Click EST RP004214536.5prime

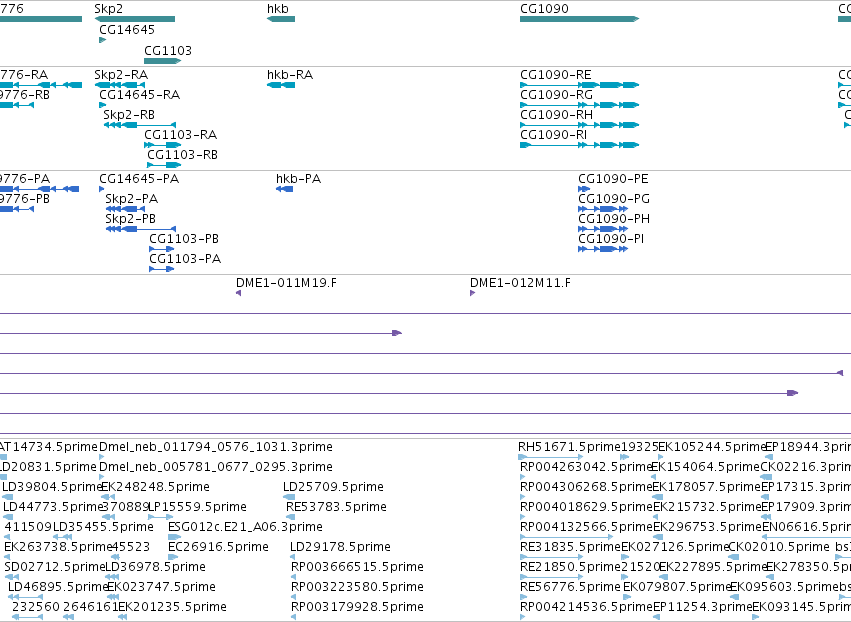[x=586, y=606]
